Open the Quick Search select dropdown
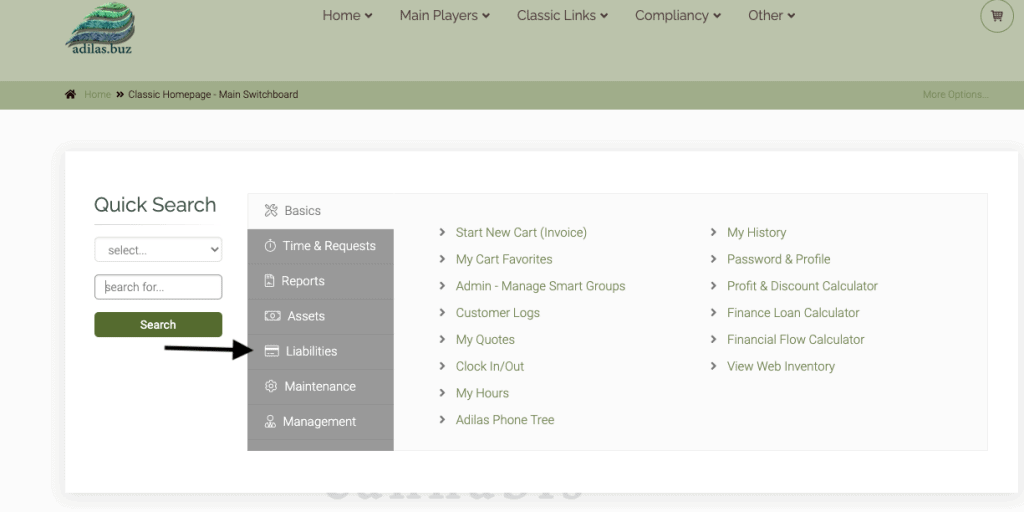Image resolution: width=1024 pixels, height=512 pixels. tap(158, 250)
